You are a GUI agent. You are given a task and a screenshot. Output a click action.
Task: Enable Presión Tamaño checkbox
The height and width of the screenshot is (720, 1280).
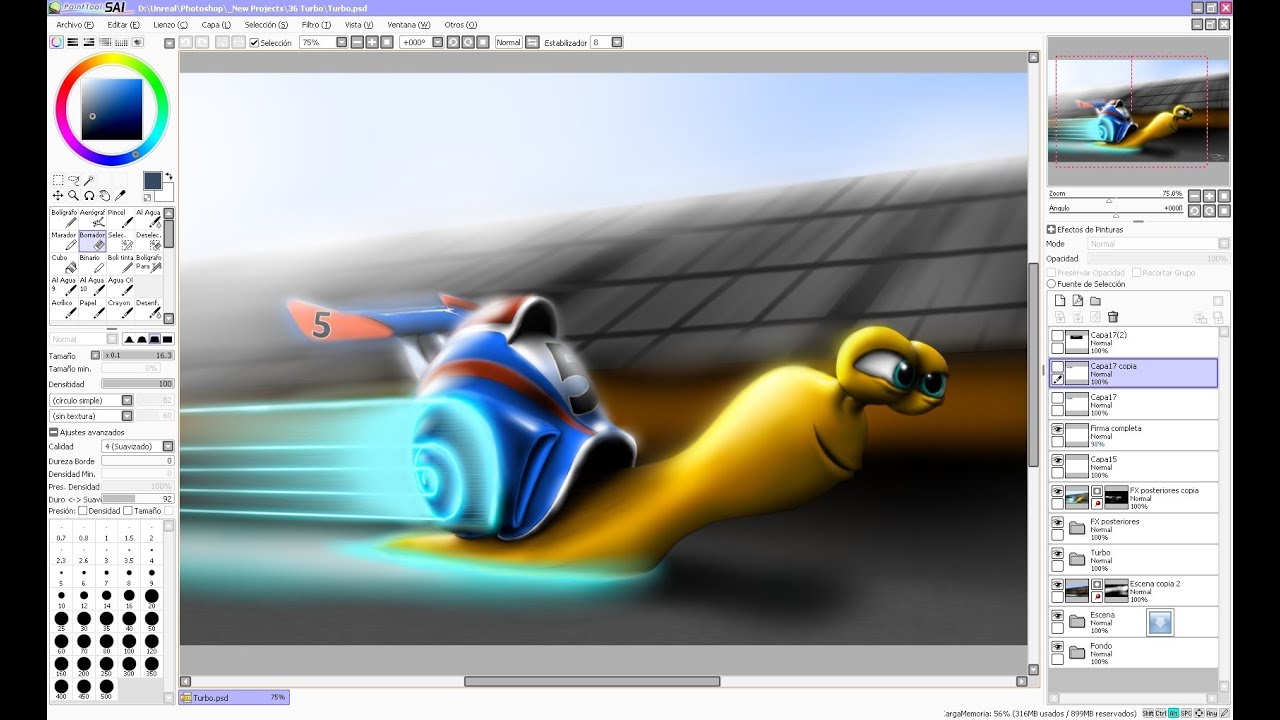tap(129, 510)
